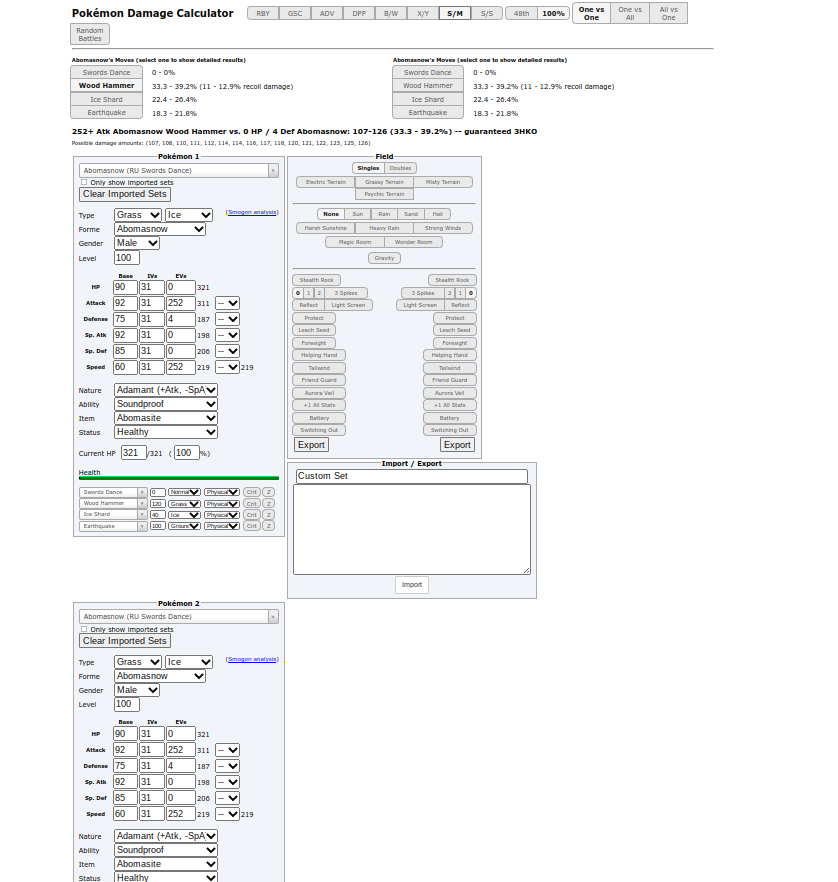Open Pokémon 1 Status dropdown
Screen dimensions: 838x882
click(x=166, y=432)
